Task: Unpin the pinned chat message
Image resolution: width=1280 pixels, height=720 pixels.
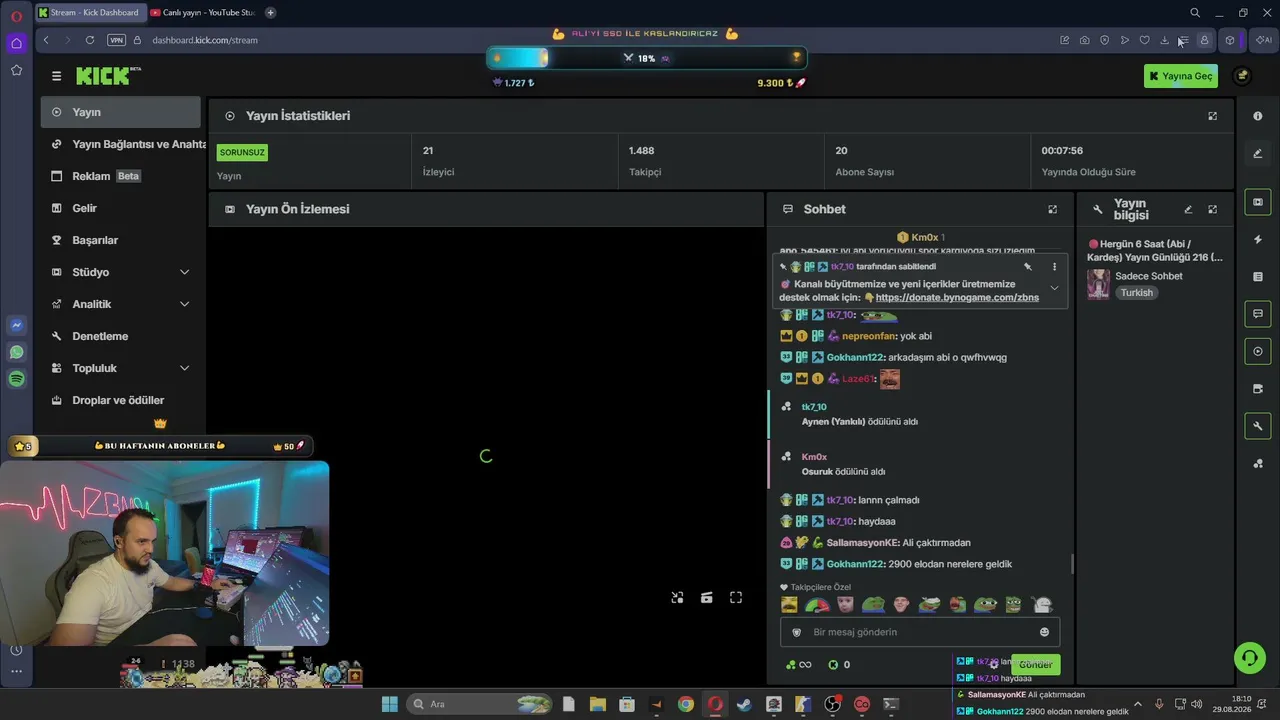Action: click(1027, 267)
